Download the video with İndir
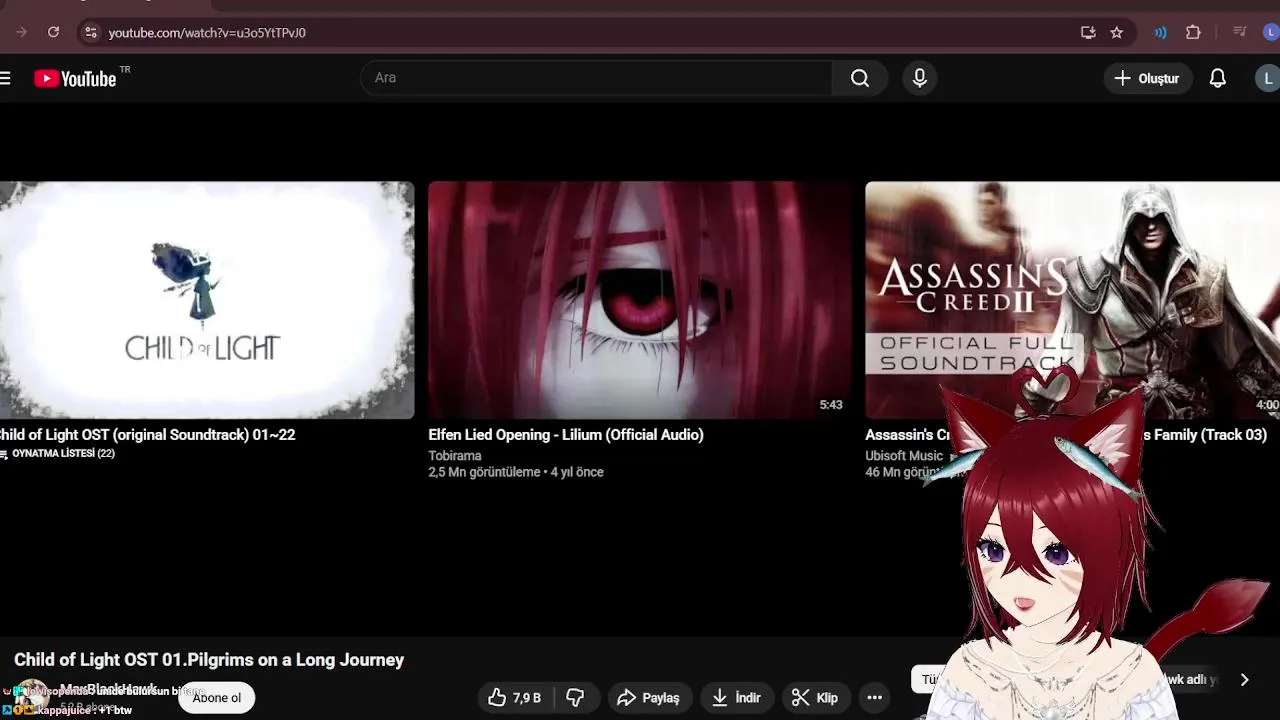The height and width of the screenshot is (720, 1280). click(x=736, y=698)
